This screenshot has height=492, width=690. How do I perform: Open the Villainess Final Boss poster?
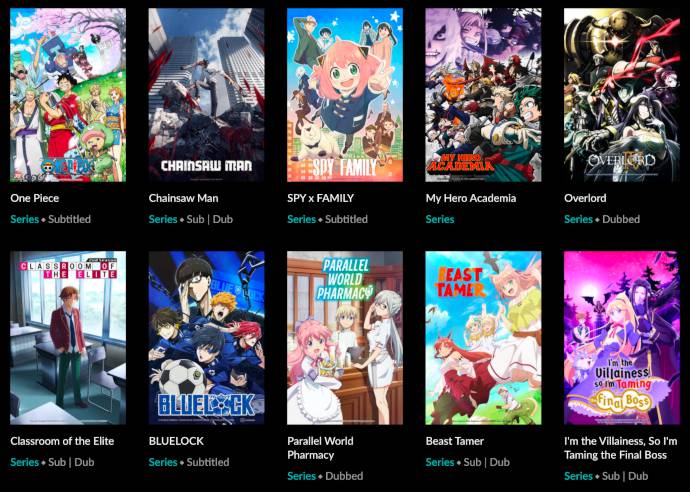[622, 338]
